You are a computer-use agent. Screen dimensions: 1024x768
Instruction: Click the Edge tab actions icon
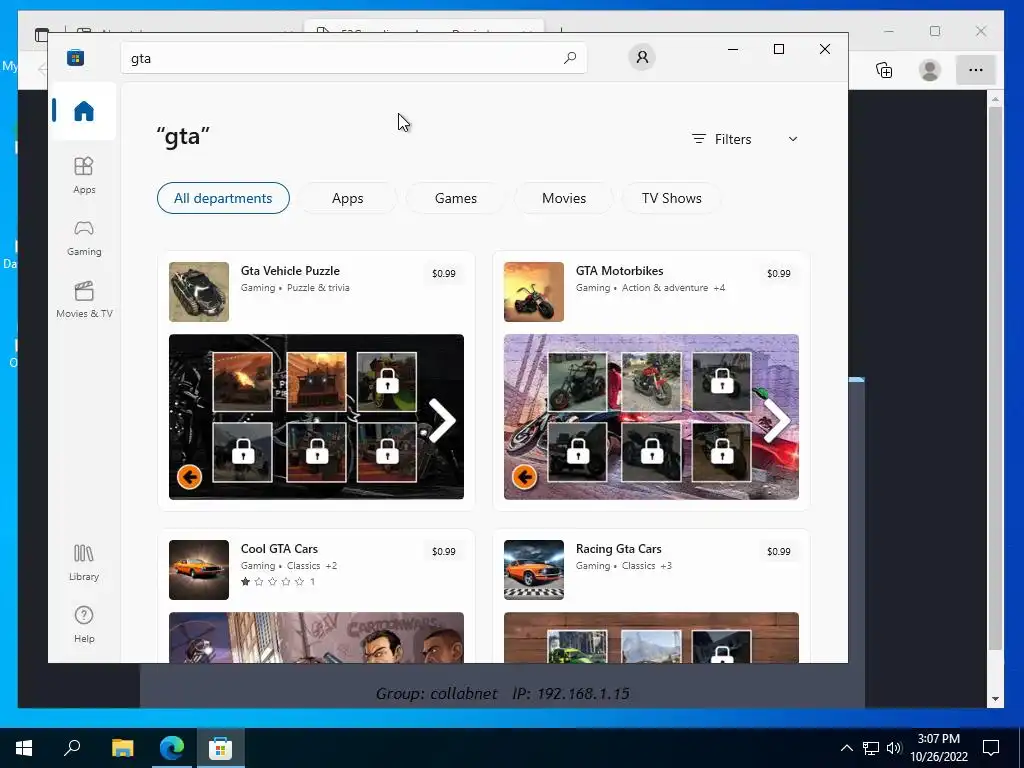(42, 35)
